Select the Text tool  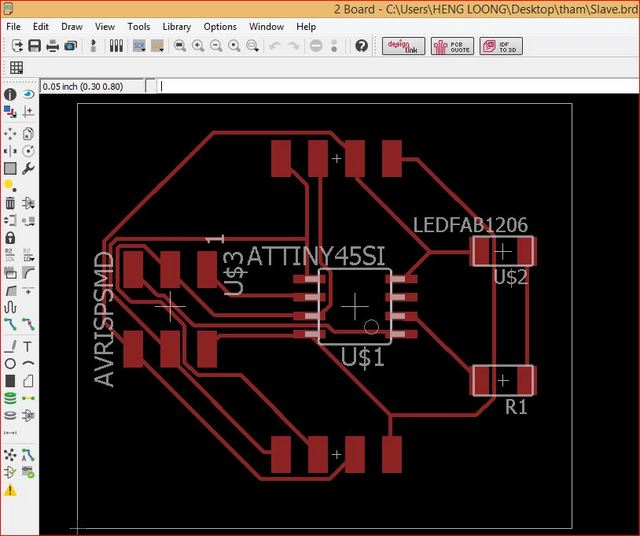point(27,347)
